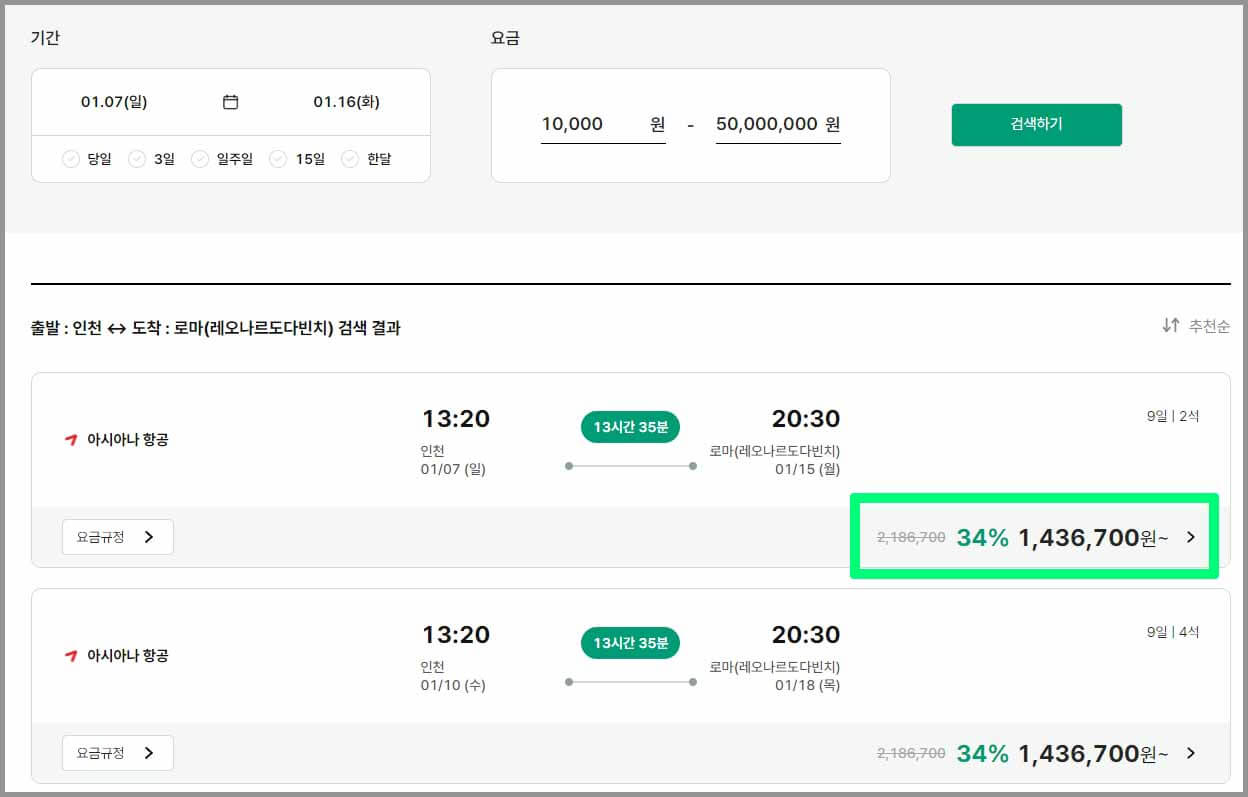The height and width of the screenshot is (797, 1248).
Task: Click the 13시간 35분 duration badge on first flight
Action: click(629, 426)
